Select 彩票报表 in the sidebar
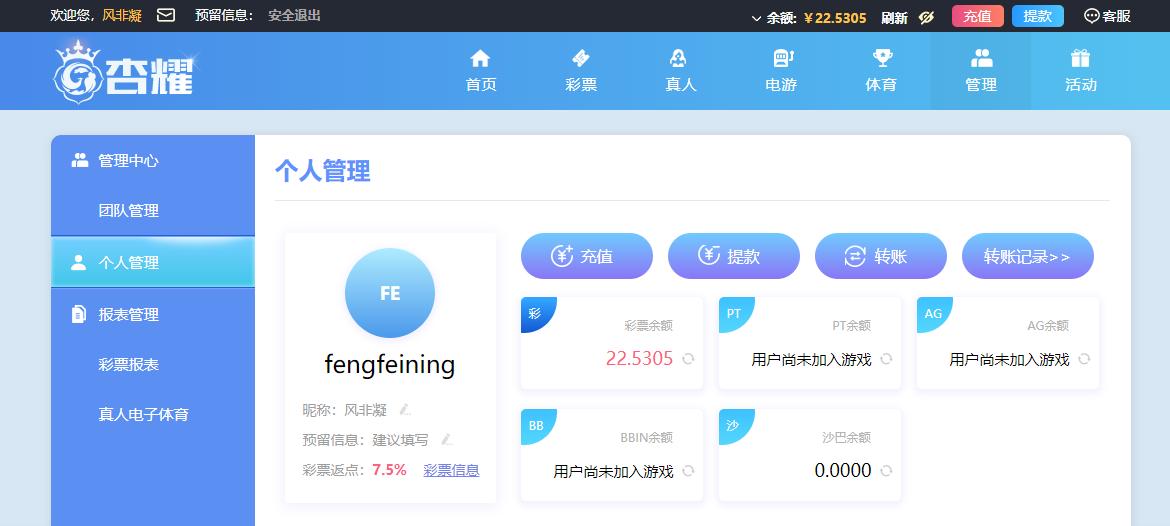 (153, 365)
